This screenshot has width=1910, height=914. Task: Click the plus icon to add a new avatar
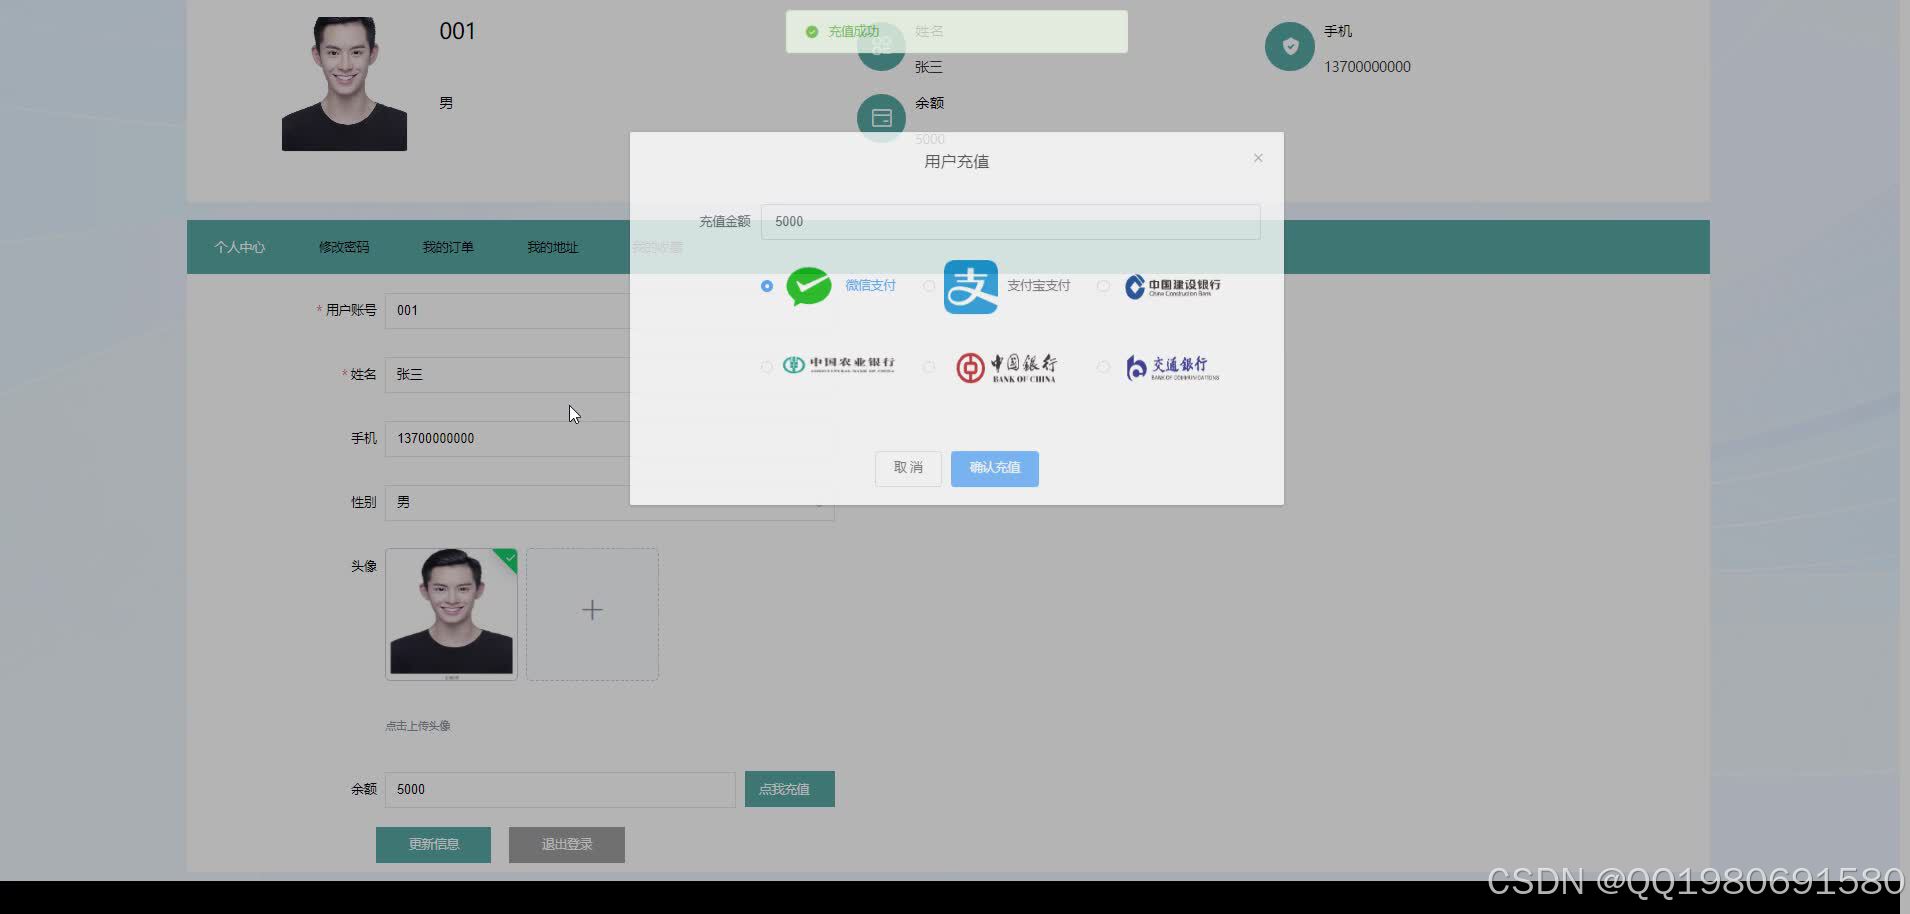tap(592, 609)
